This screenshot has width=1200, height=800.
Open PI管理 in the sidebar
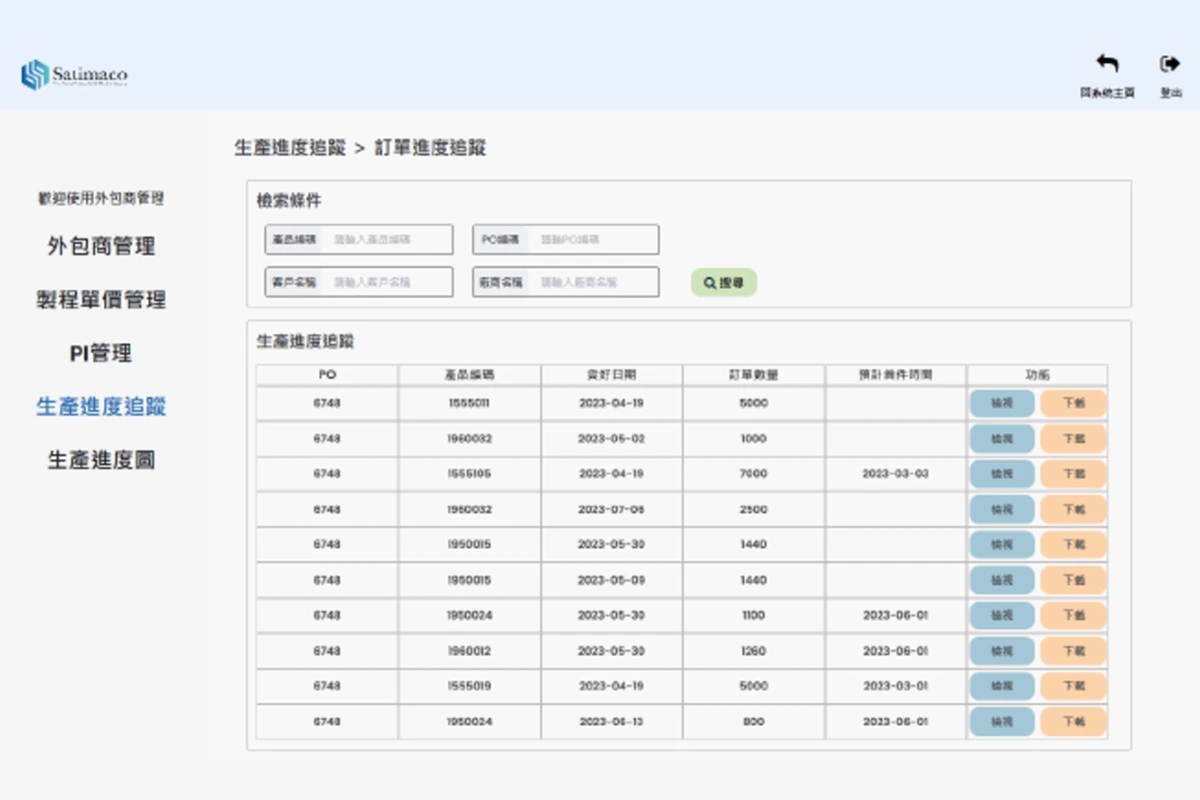click(101, 353)
